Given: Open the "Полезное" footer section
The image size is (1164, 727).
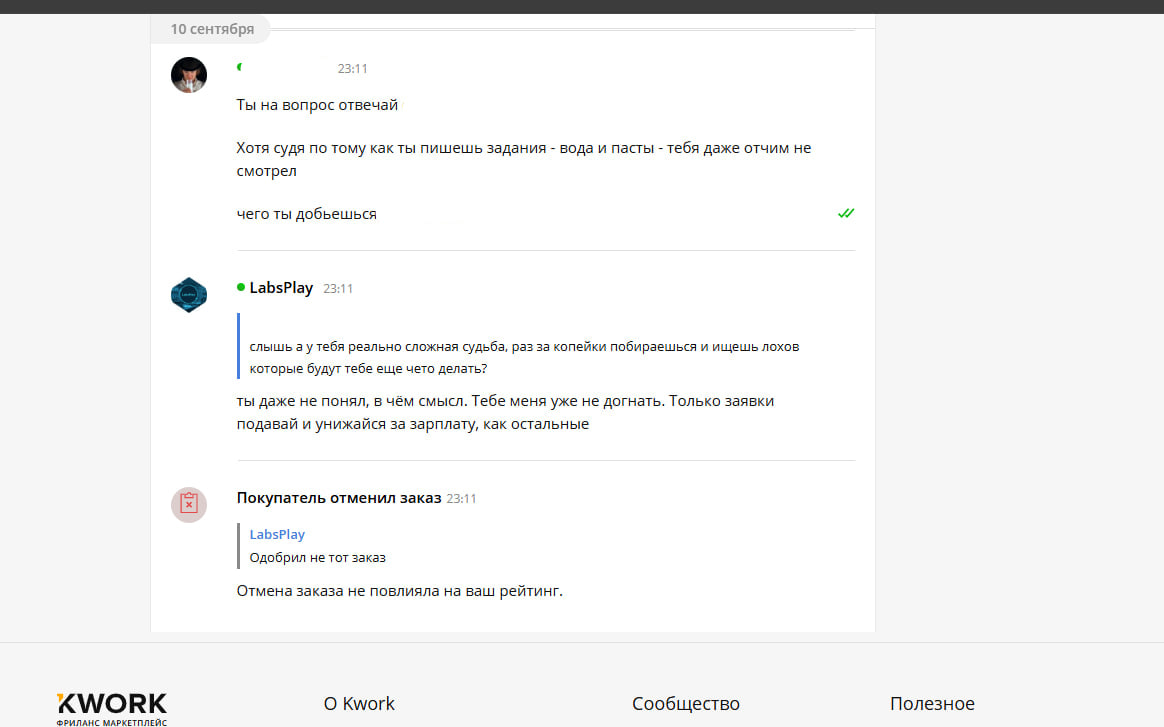Looking at the screenshot, I should click(x=932, y=704).
